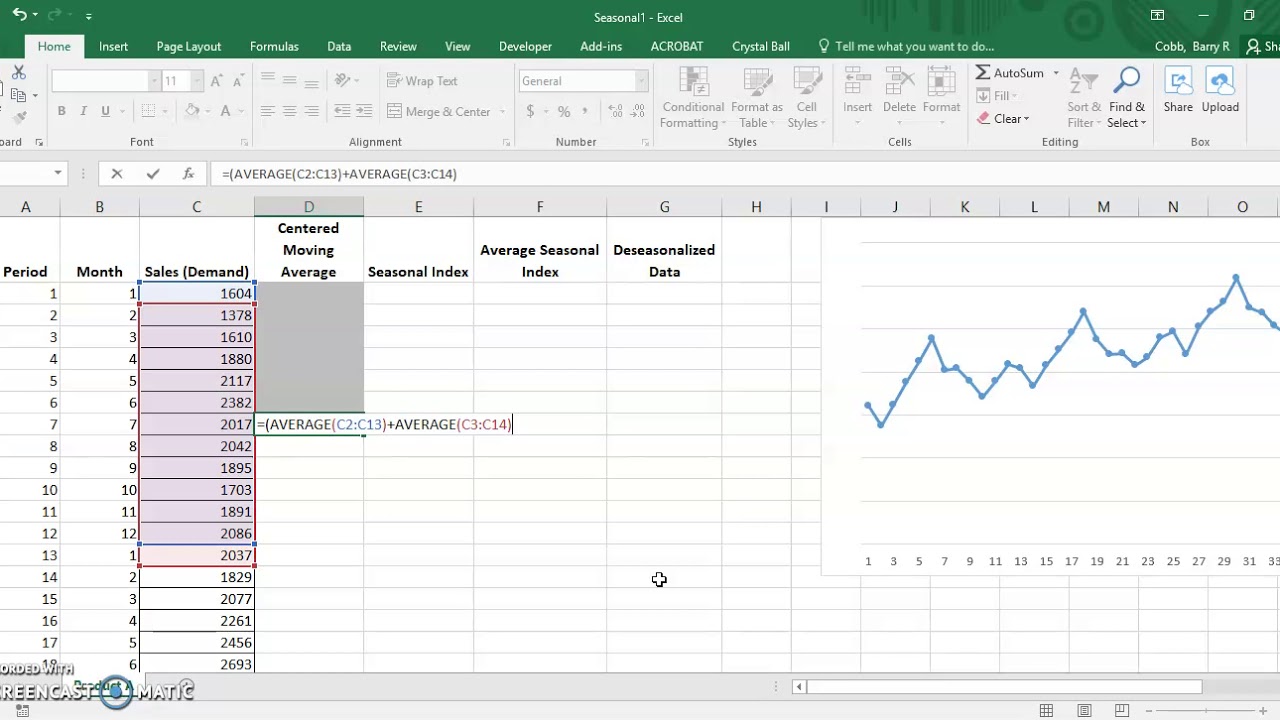Viewport: 1280px width, 720px height.
Task: Open the Crystal Ball tab
Action: [x=760, y=46]
